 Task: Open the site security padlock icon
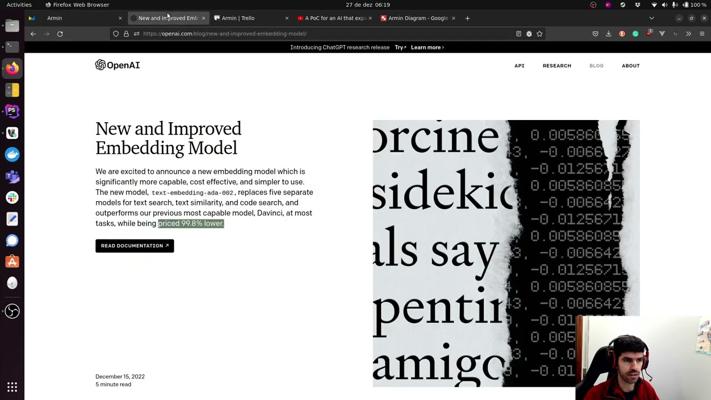click(126, 34)
